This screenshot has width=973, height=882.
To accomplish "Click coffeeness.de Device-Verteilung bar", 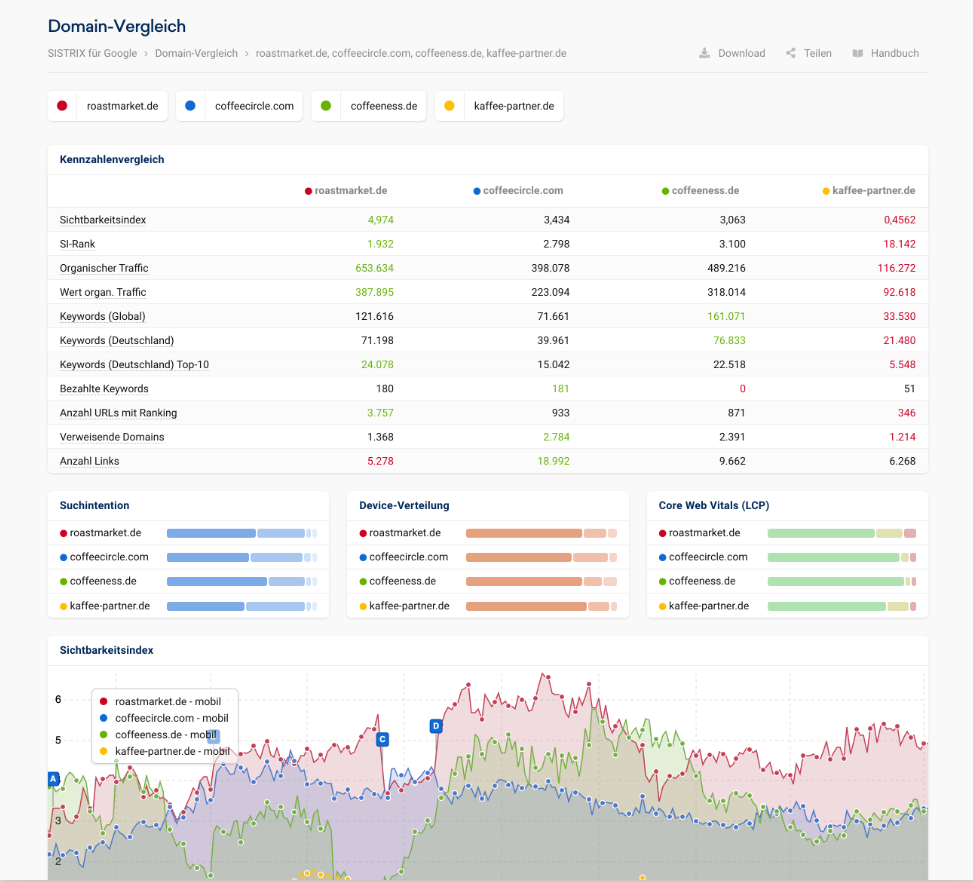I will tap(541, 582).
